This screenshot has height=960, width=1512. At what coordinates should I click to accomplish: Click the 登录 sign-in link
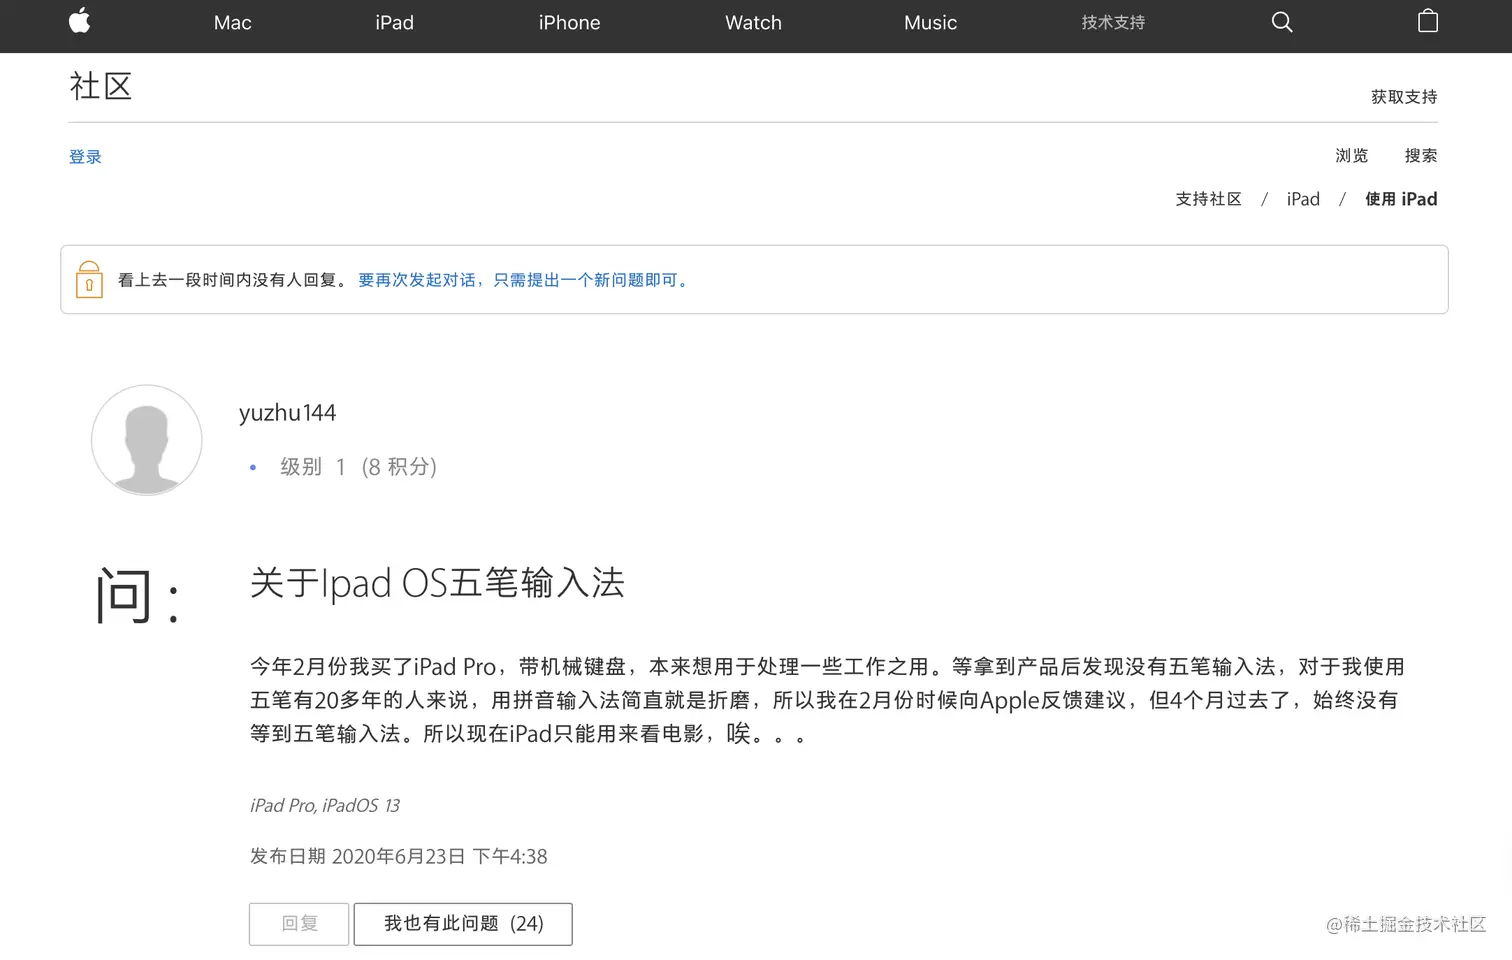(85, 157)
